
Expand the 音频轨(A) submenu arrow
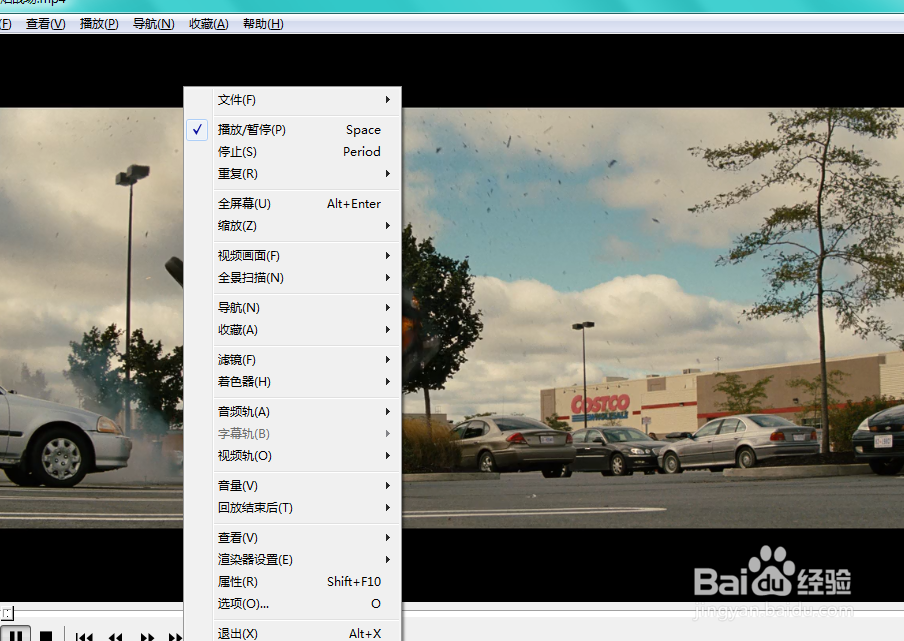(388, 412)
